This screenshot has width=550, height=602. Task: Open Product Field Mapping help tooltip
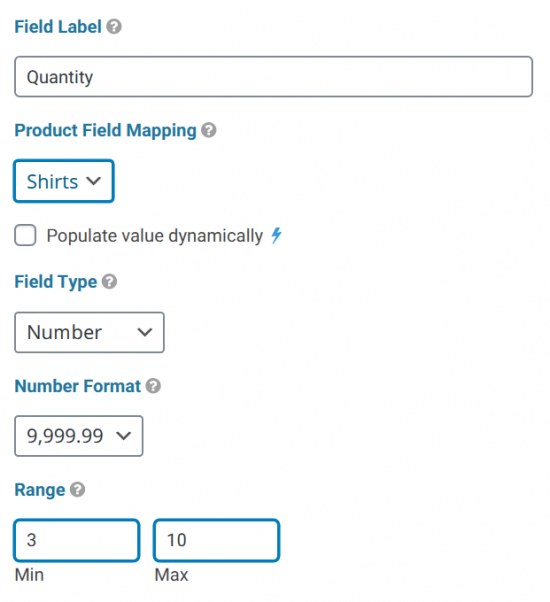209,130
